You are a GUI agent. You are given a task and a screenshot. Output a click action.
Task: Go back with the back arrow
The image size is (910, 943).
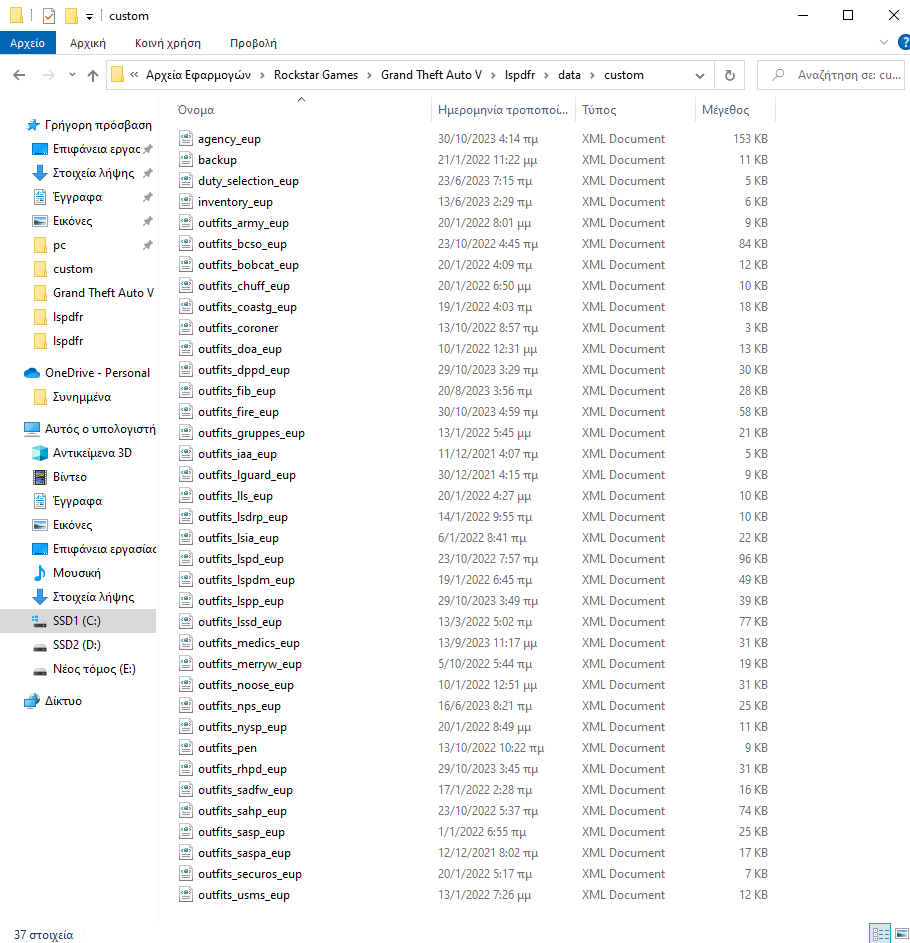pos(19,75)
